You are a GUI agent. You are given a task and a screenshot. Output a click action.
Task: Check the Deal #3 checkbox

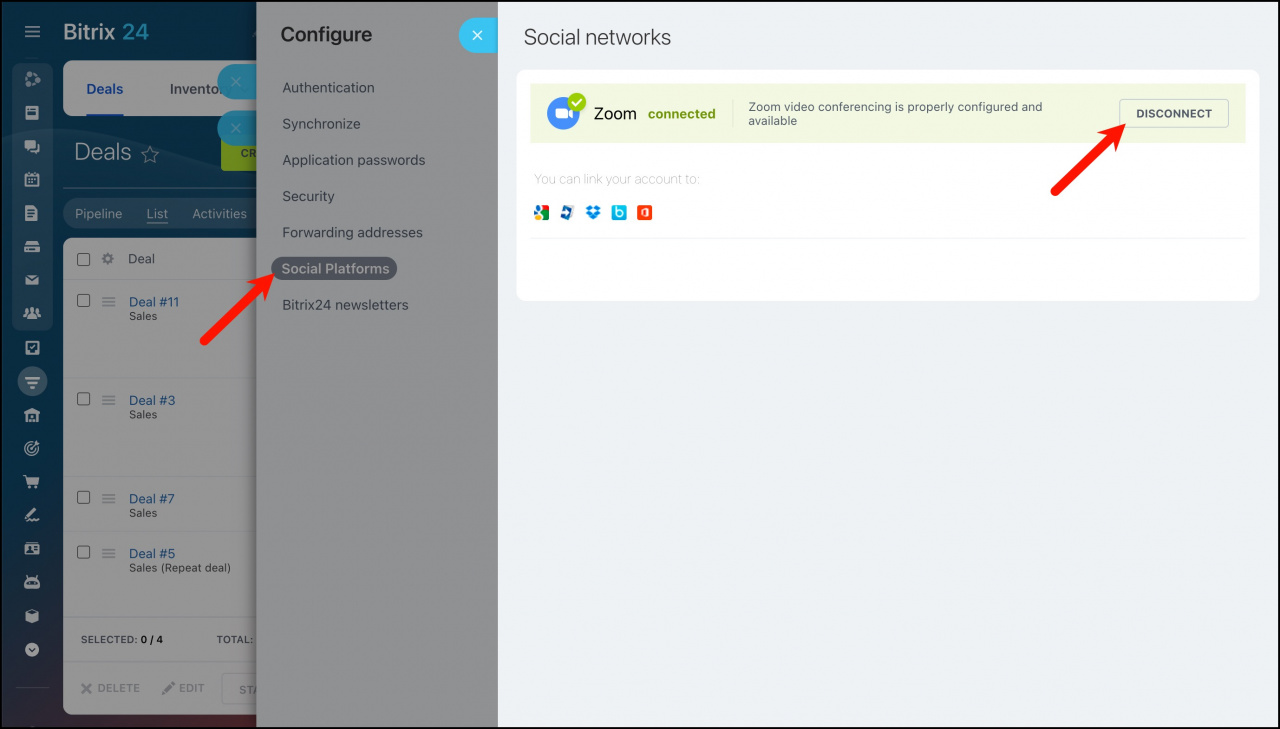[x=84, y=399]
